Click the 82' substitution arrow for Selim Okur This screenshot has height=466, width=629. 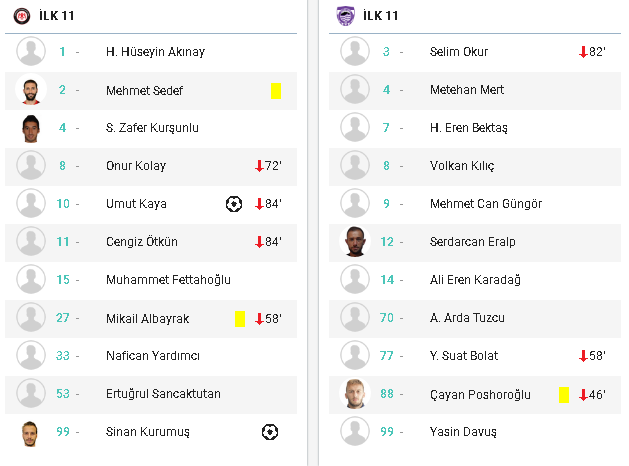coord(583,52)
